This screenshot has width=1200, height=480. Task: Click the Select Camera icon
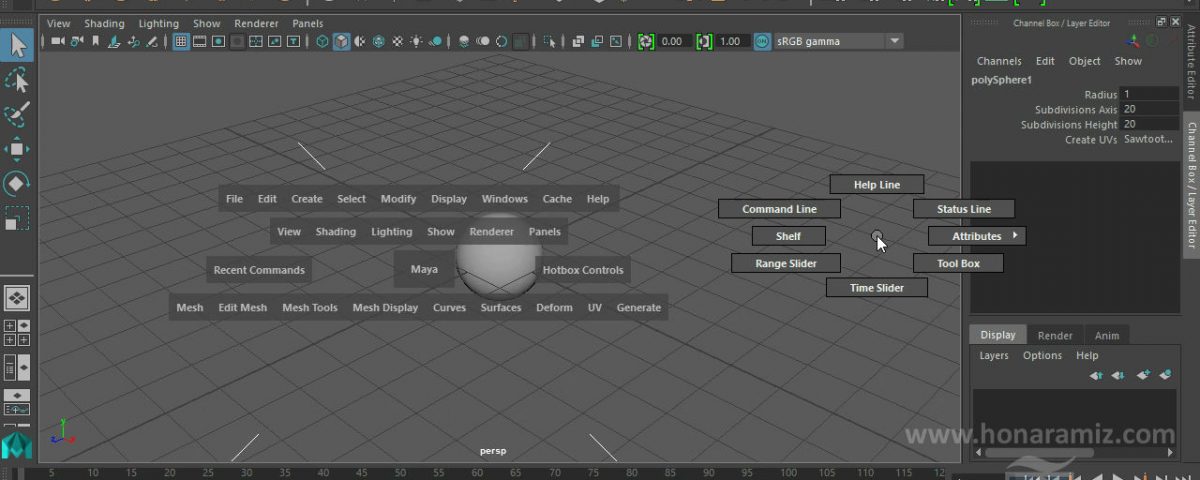point(57,41)
